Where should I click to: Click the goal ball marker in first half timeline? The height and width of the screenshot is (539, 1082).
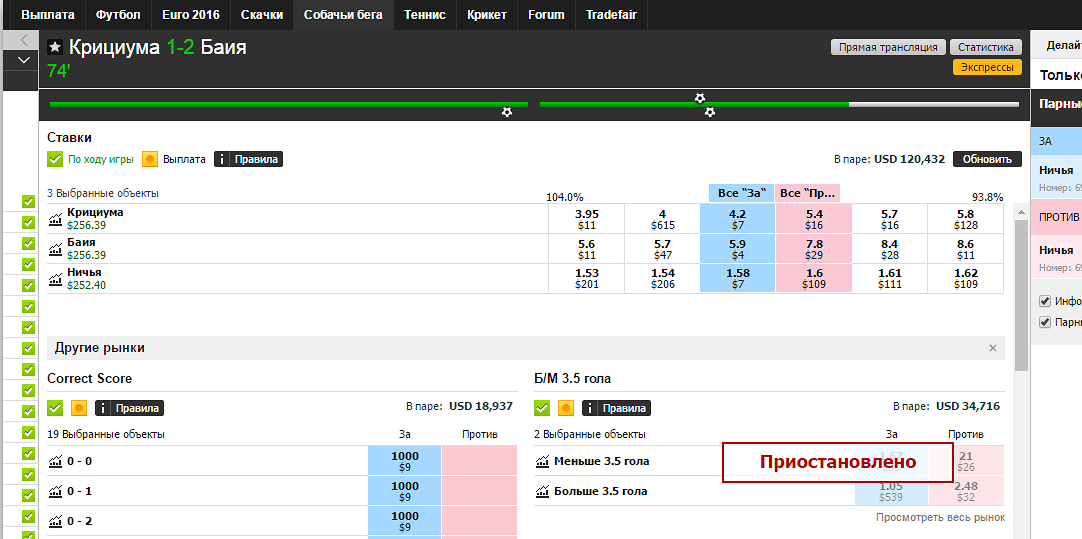click(x=507, y=112)
